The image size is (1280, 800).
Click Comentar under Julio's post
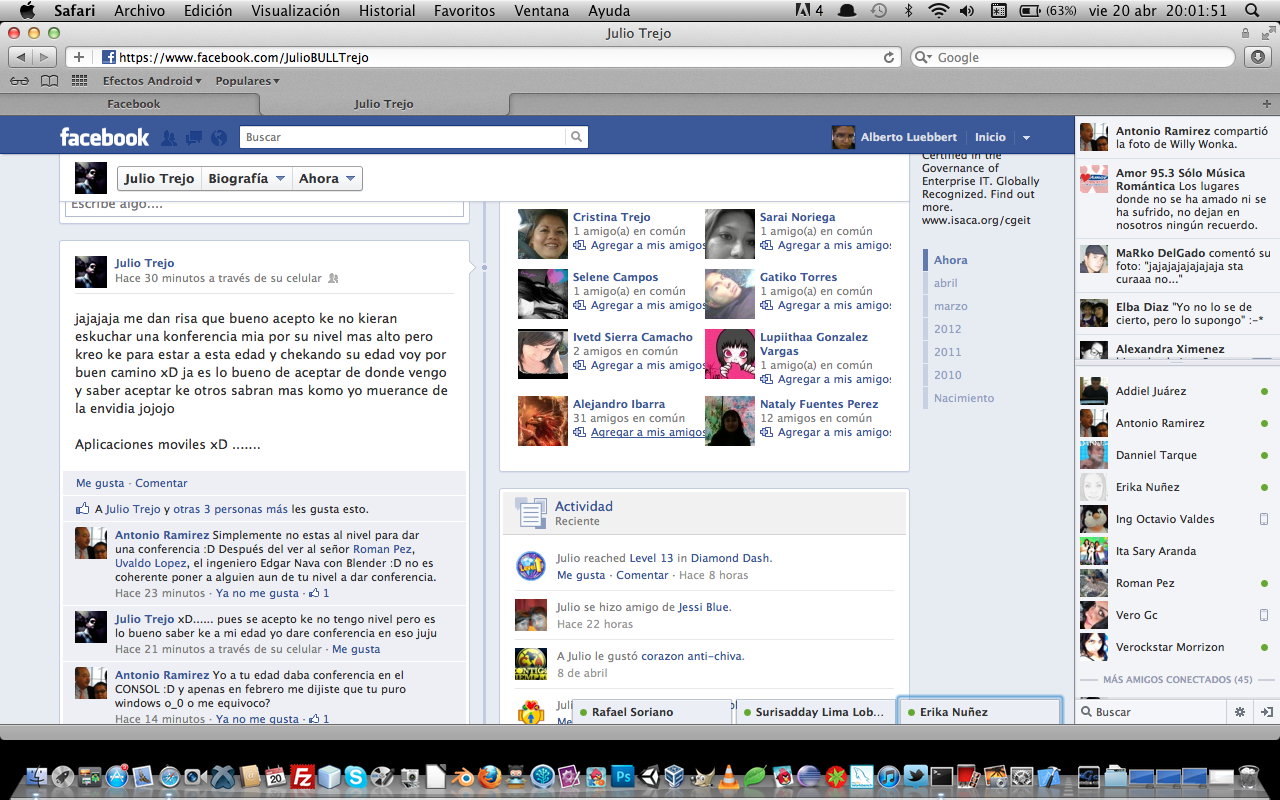coord(161,483)
